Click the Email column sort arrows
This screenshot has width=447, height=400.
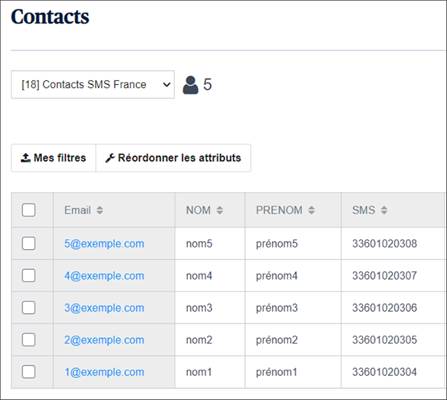click(x=100, y=210)
